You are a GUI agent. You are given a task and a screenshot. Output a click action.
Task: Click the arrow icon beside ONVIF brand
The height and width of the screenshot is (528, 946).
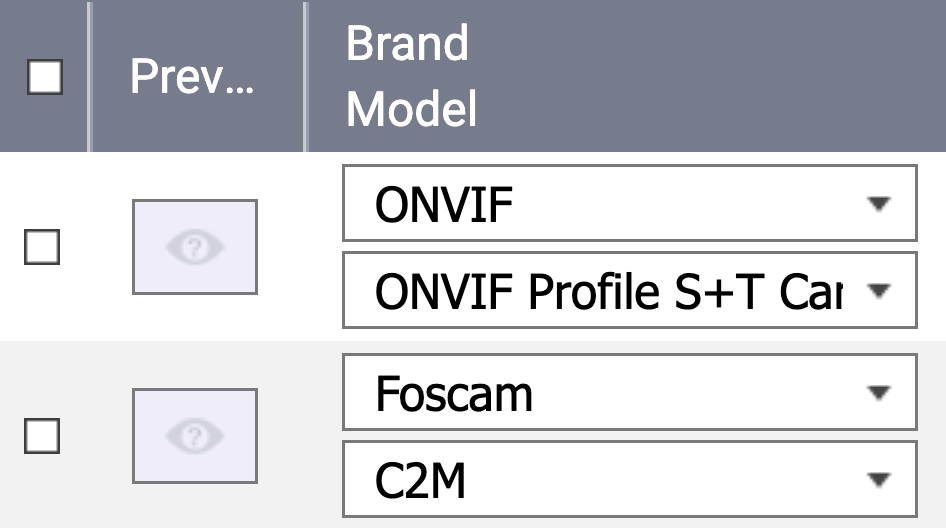point(878,205)
